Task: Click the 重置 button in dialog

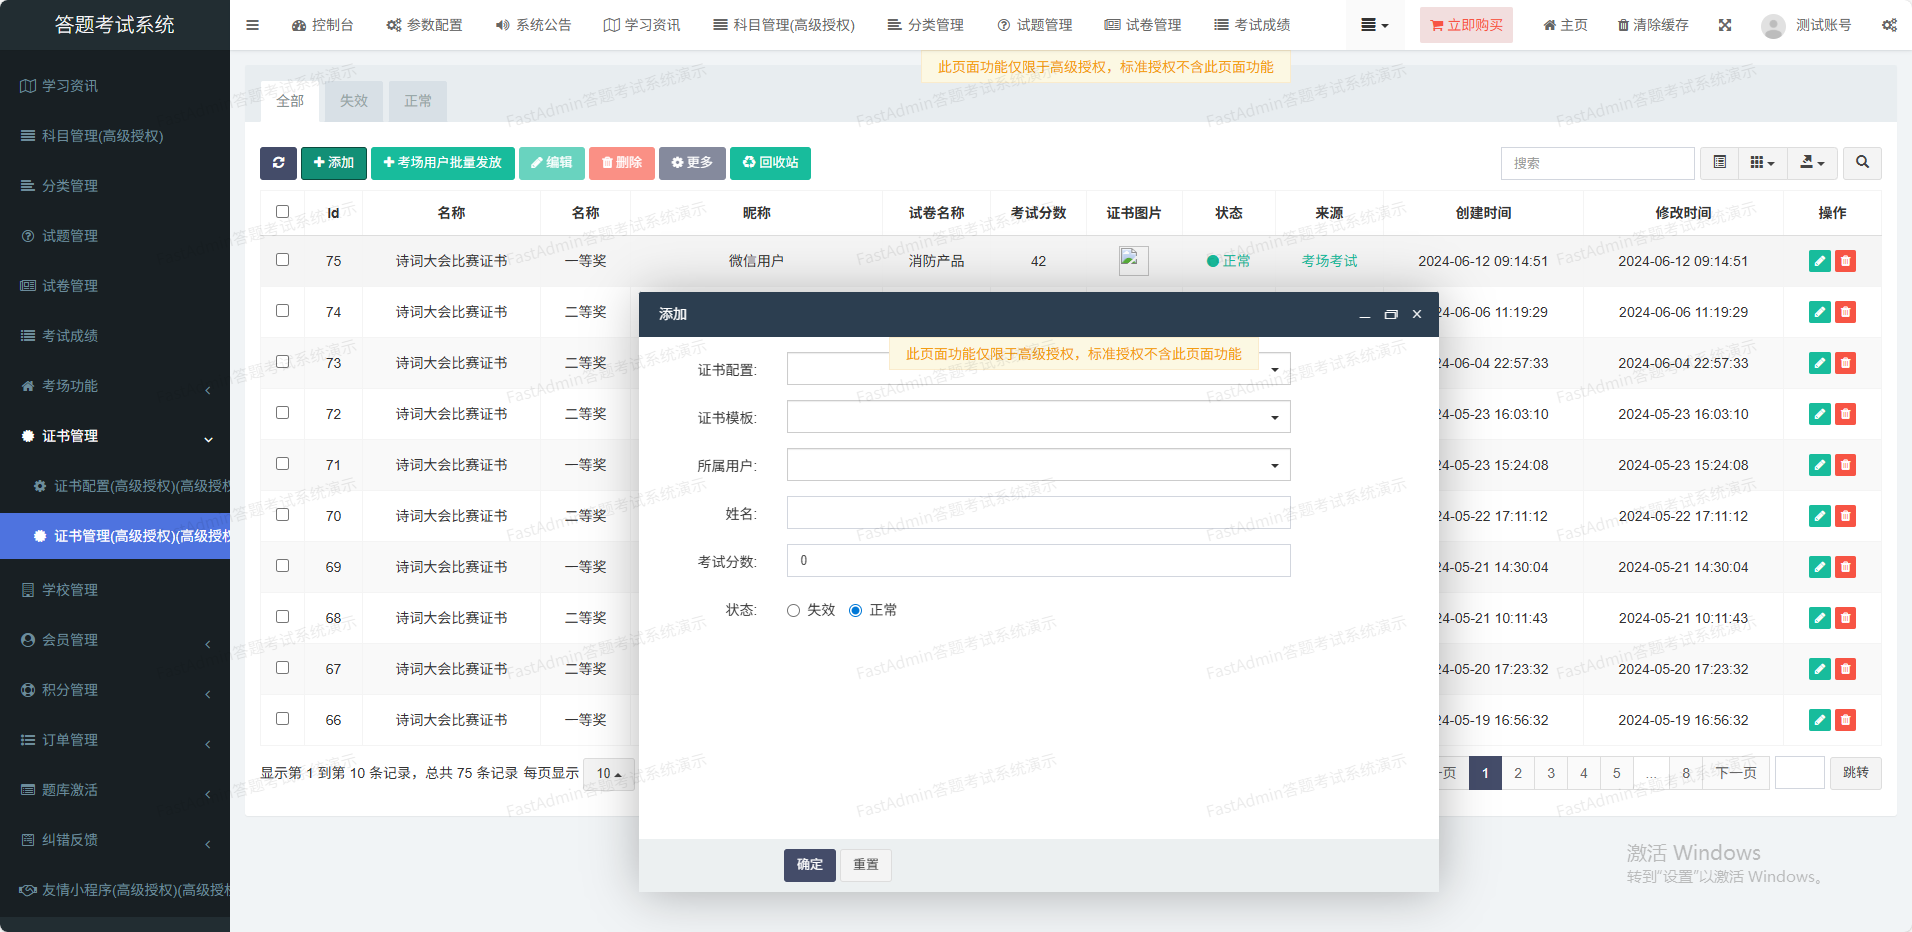Action: click(866, 865)
